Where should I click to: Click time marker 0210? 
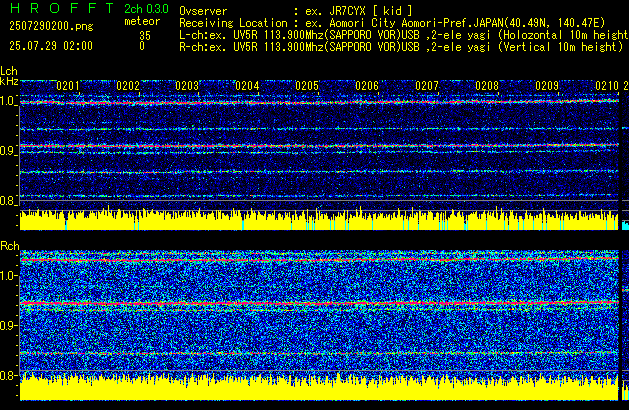click(607, 86)
